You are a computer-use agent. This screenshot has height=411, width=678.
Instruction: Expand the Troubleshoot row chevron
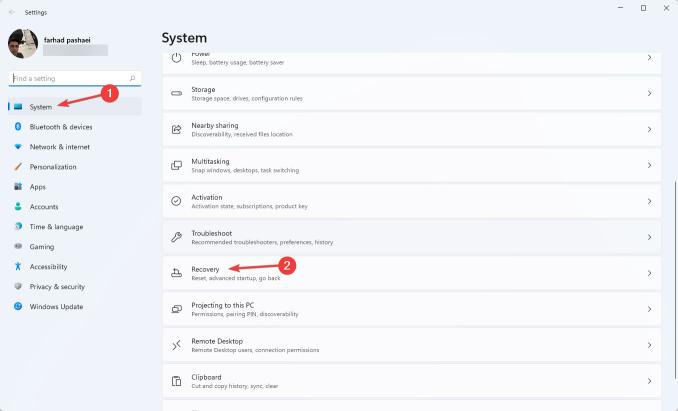pyautogui.click(x=649, y=237)
